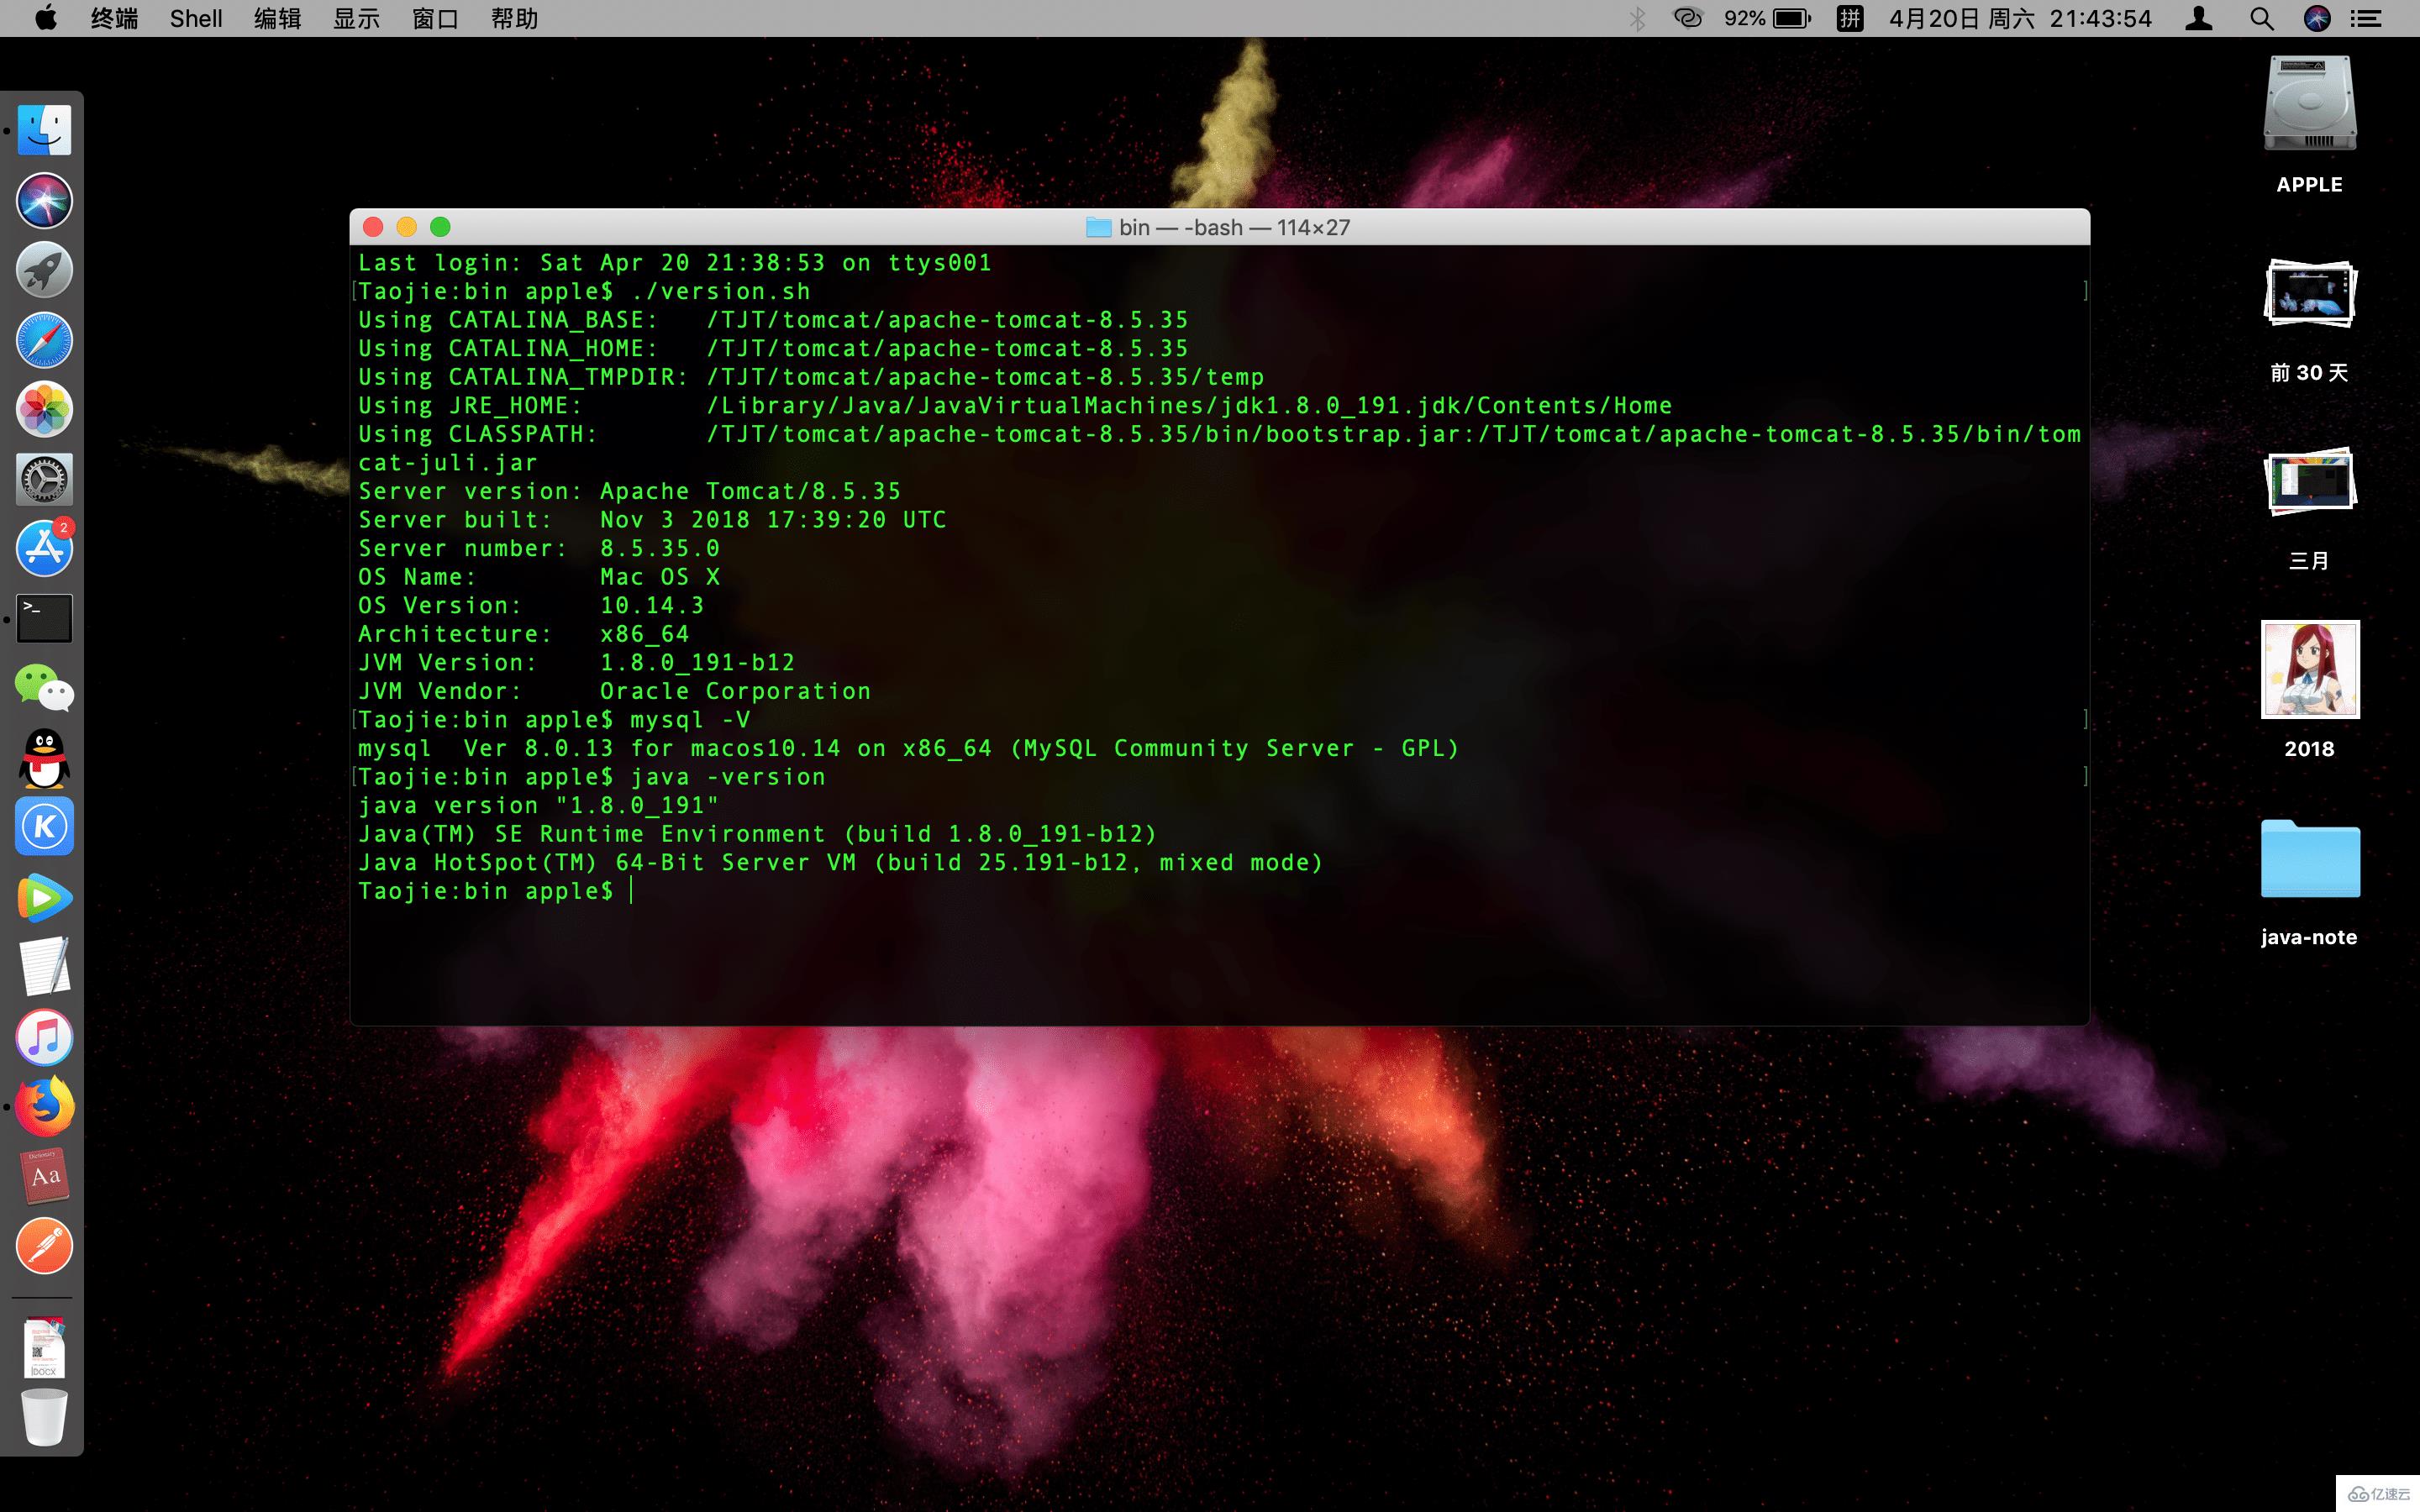Click the battery 92% indicator

pos(1767,18)
